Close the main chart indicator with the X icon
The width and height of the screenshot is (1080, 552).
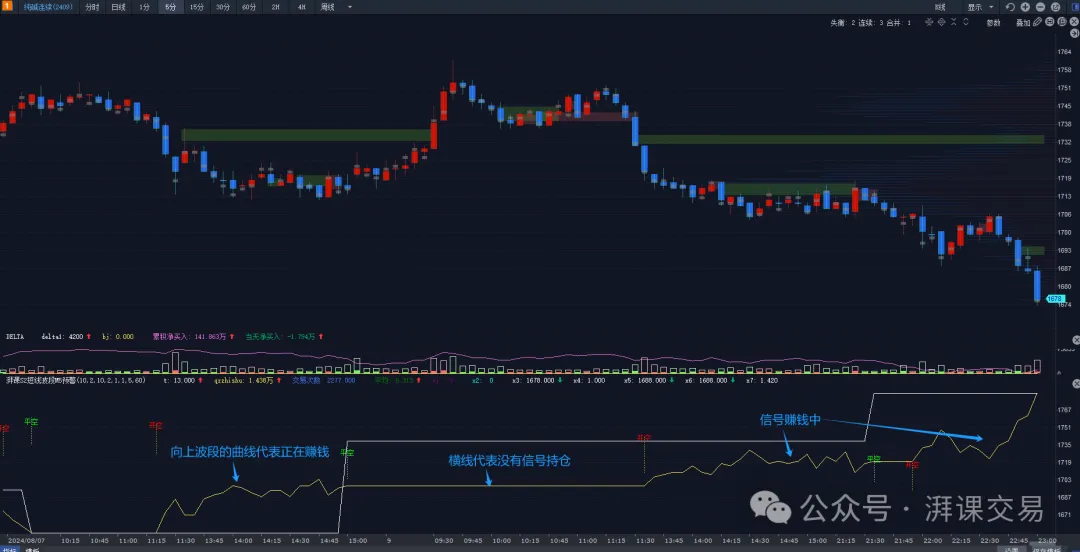(1074, 22)
